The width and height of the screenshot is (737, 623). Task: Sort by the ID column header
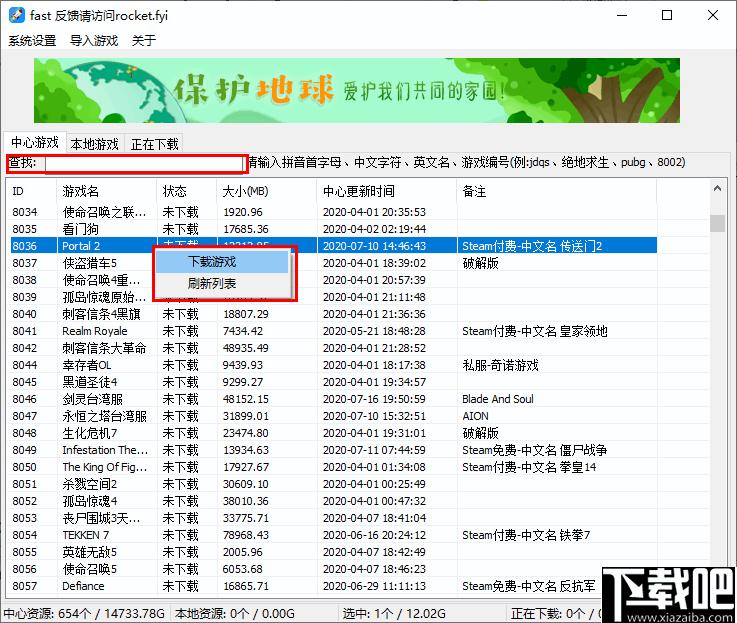(32, 191)
